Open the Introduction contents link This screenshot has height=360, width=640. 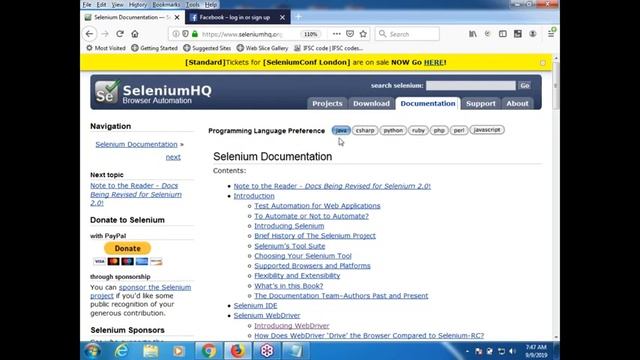pos(254,196)
